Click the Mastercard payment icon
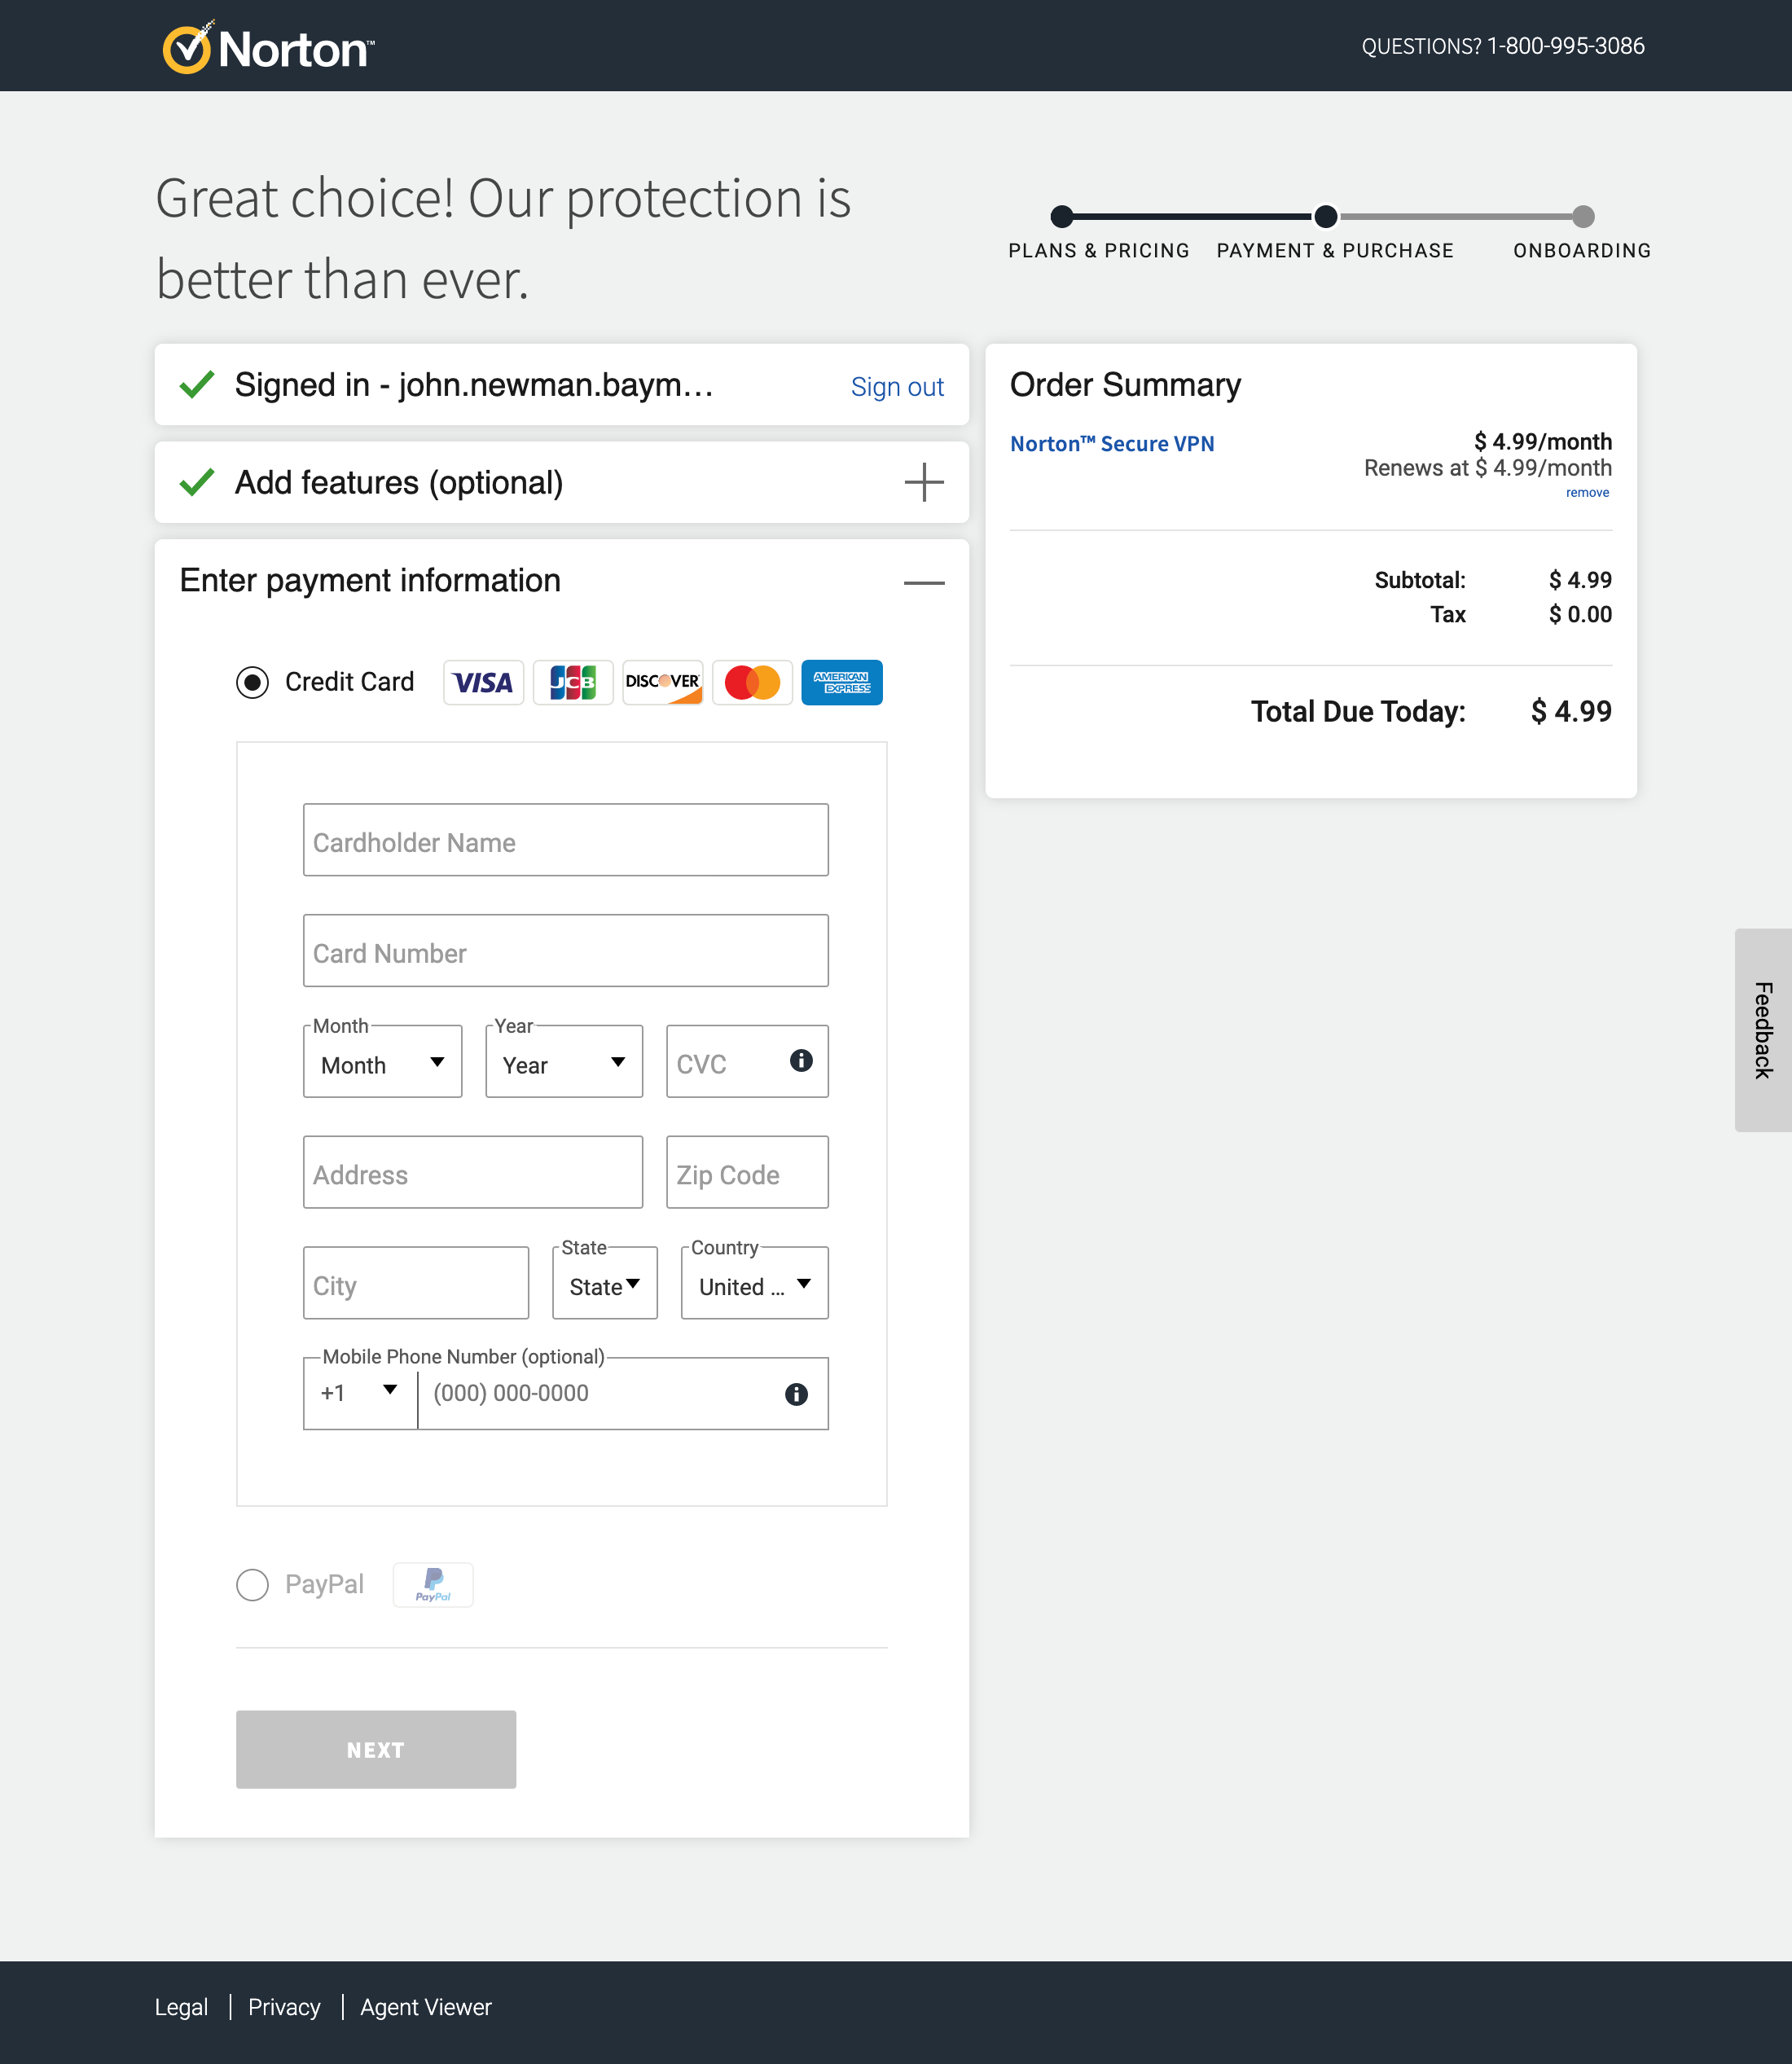Viewport: 1792px width, 2064px height. tap(752, 682)
